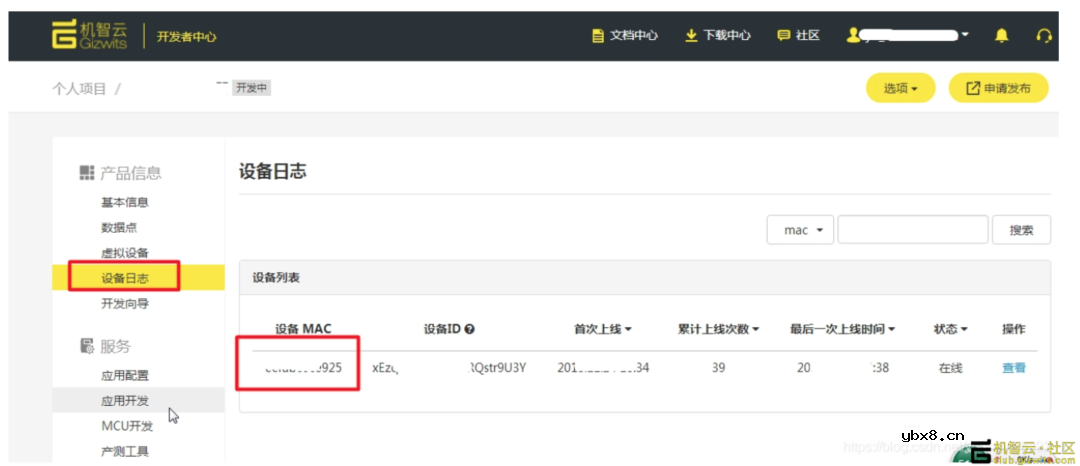Screen dimensions: 1080x466
Task: Open the mac search type dropdown
Action: click(x=800, y=230)
